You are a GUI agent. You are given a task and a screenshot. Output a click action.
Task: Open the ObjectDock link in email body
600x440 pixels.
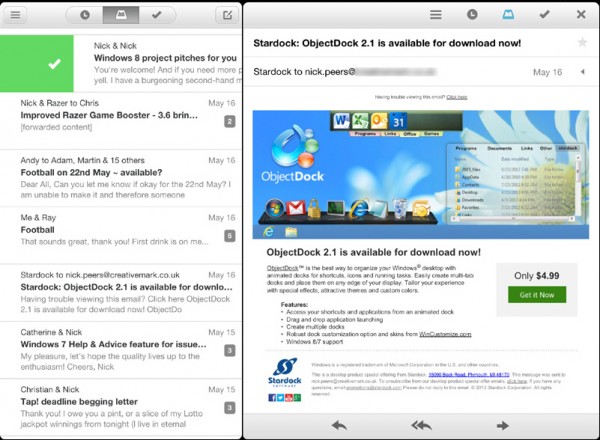(x=282, y=268)
